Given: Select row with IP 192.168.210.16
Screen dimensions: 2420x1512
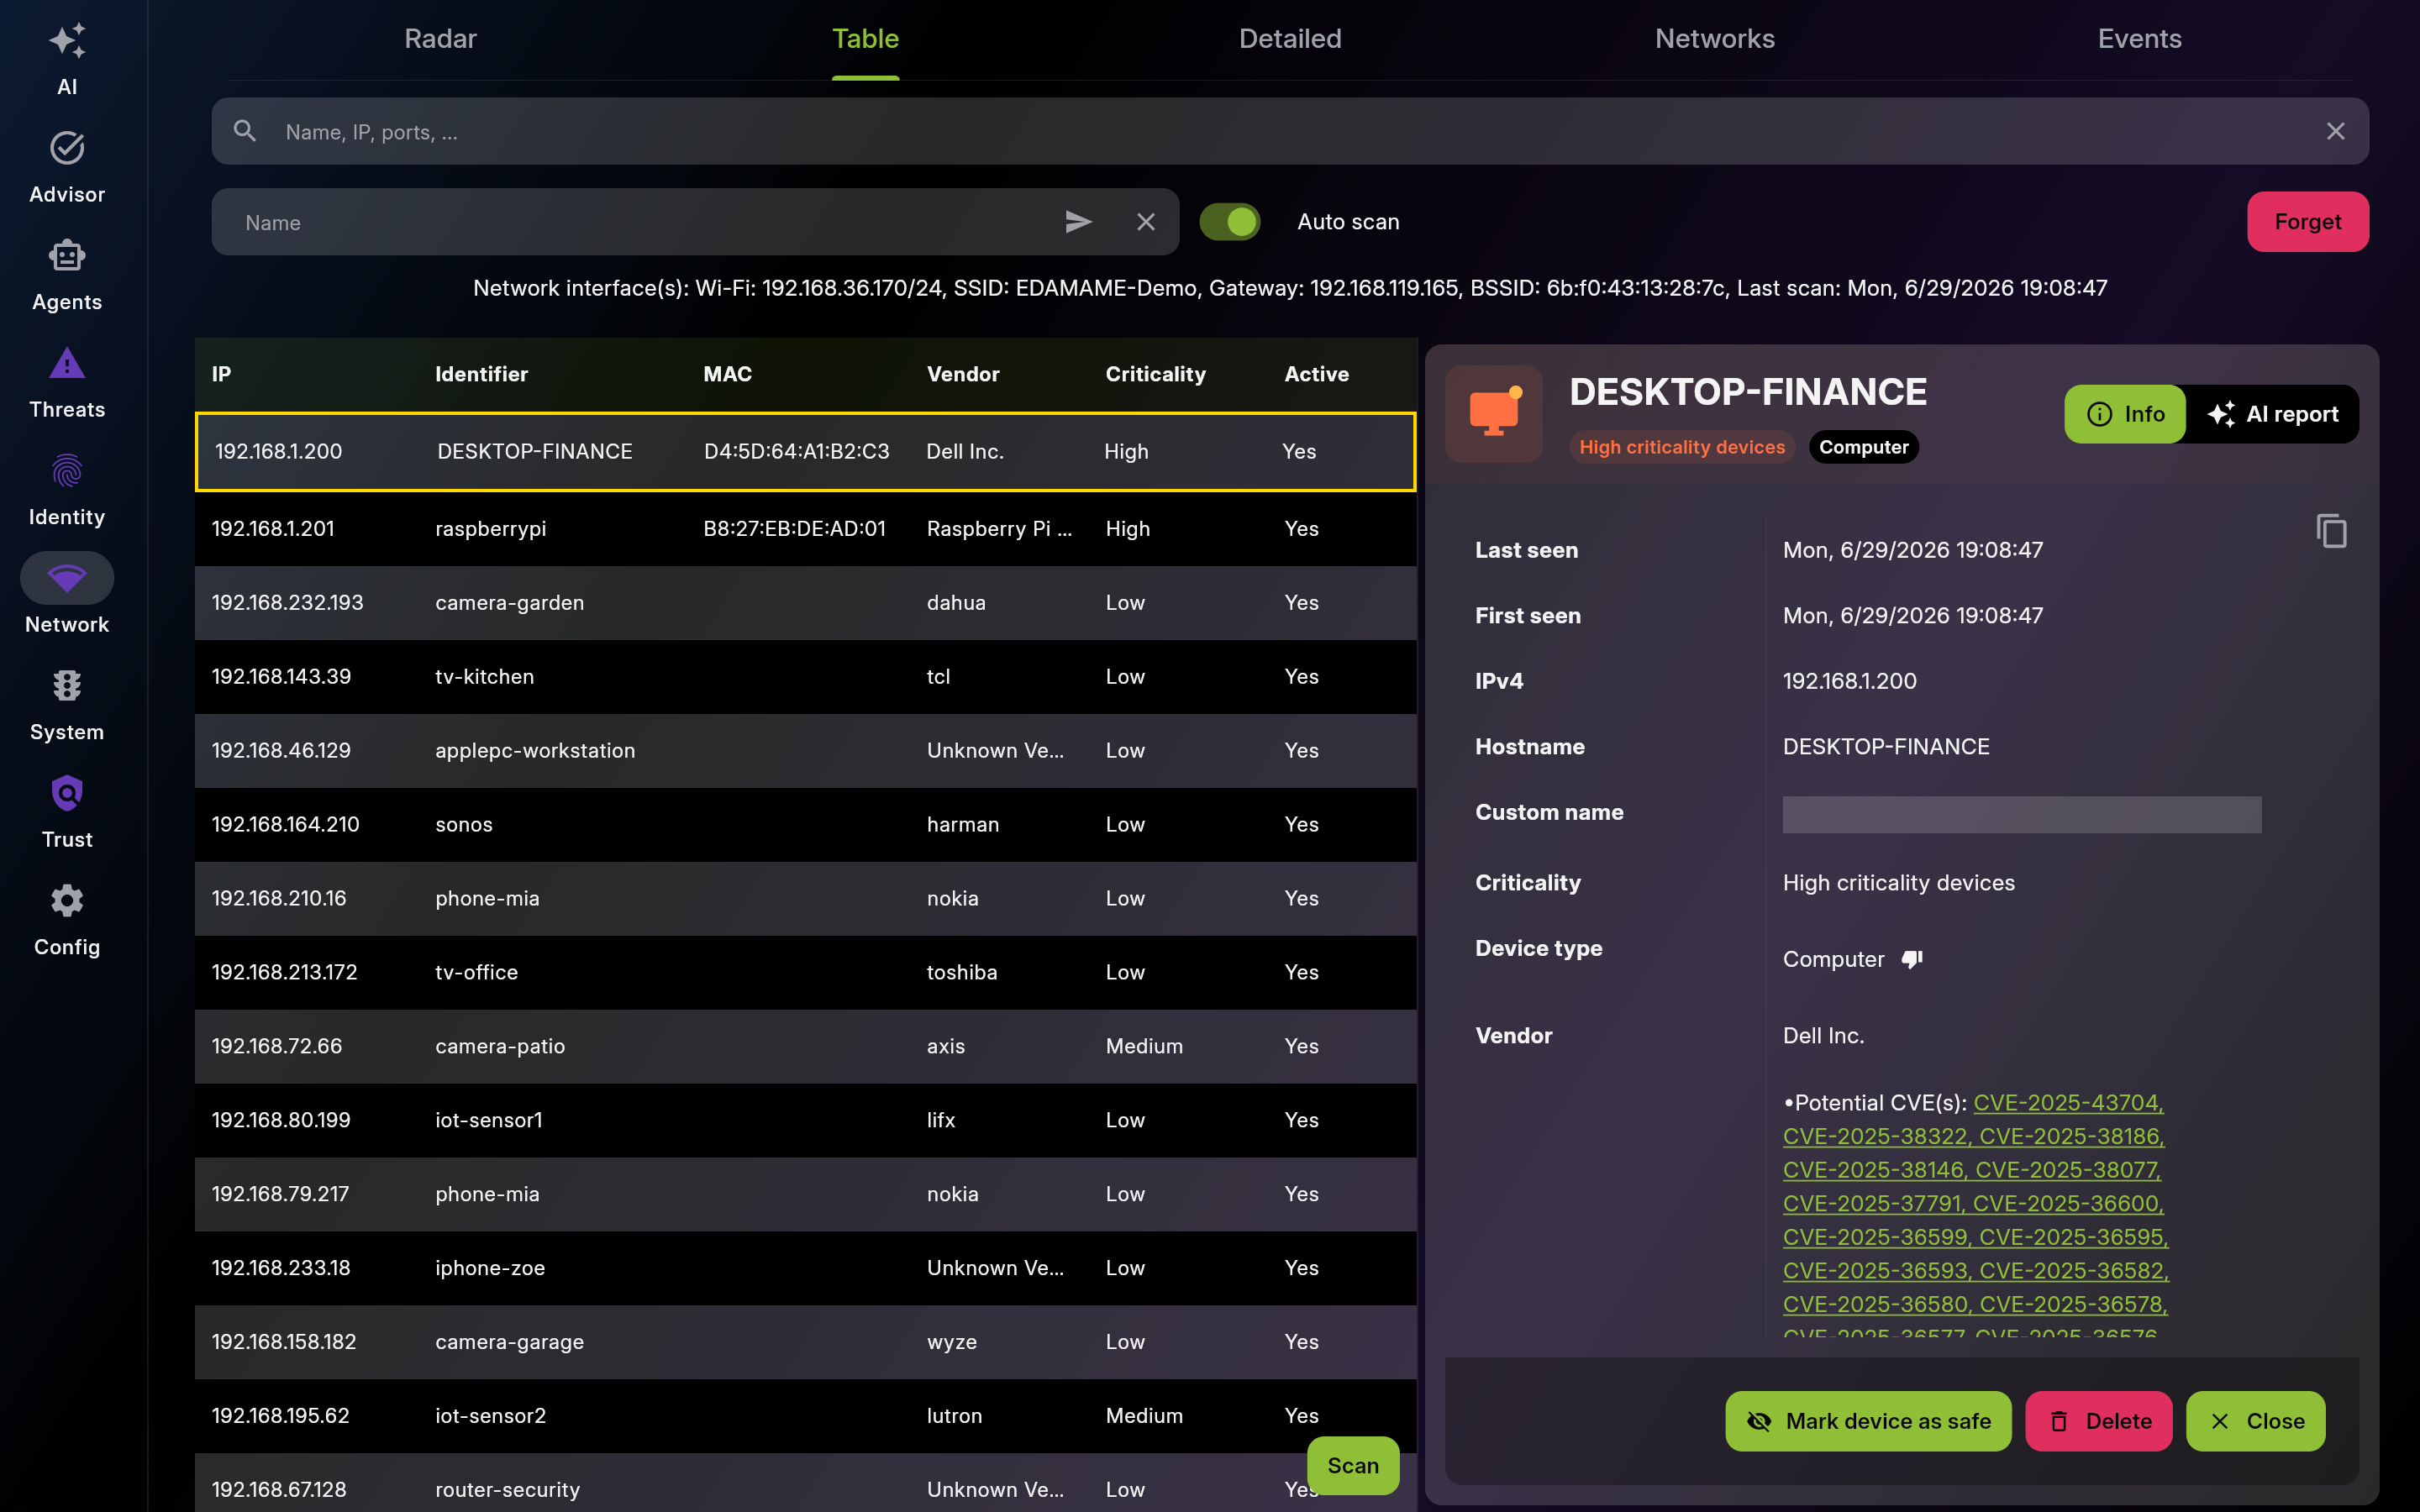Looking at the screenshot, I should click(805, 899).
